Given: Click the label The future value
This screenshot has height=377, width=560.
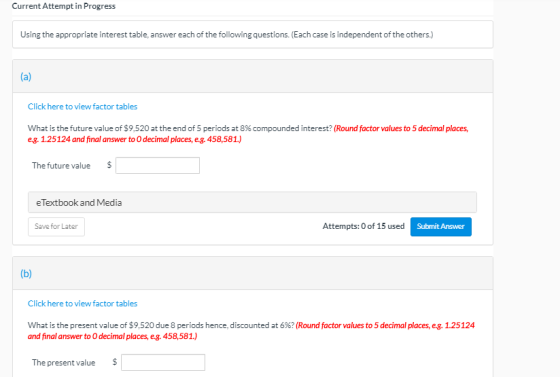Looking at the screenshot, I should coord(61,166).
